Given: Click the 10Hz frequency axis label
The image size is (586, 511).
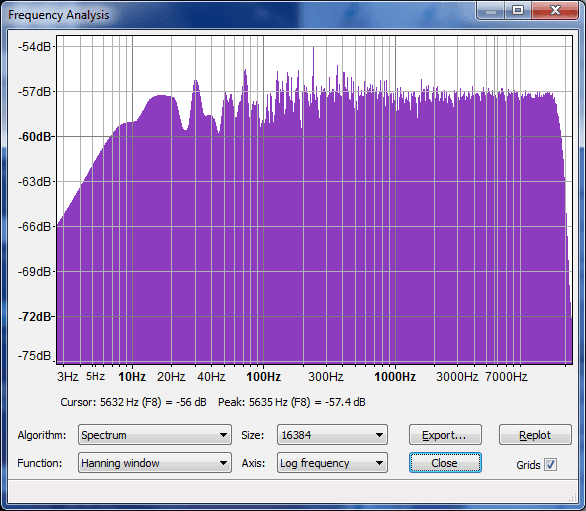Looking at the screenshot, I should pos(132,376).
